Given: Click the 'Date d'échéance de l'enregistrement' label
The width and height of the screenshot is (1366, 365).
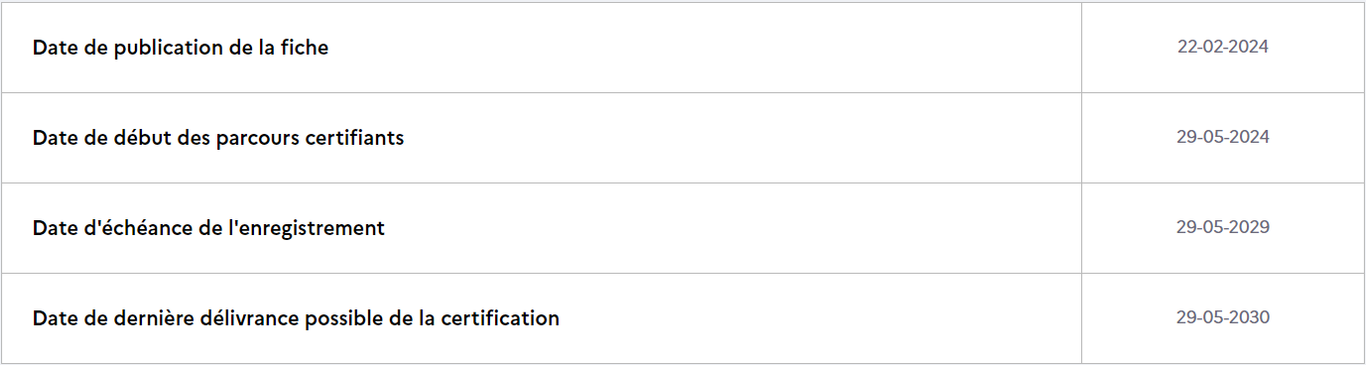Looking at the screenshot, I should [208, 228].
